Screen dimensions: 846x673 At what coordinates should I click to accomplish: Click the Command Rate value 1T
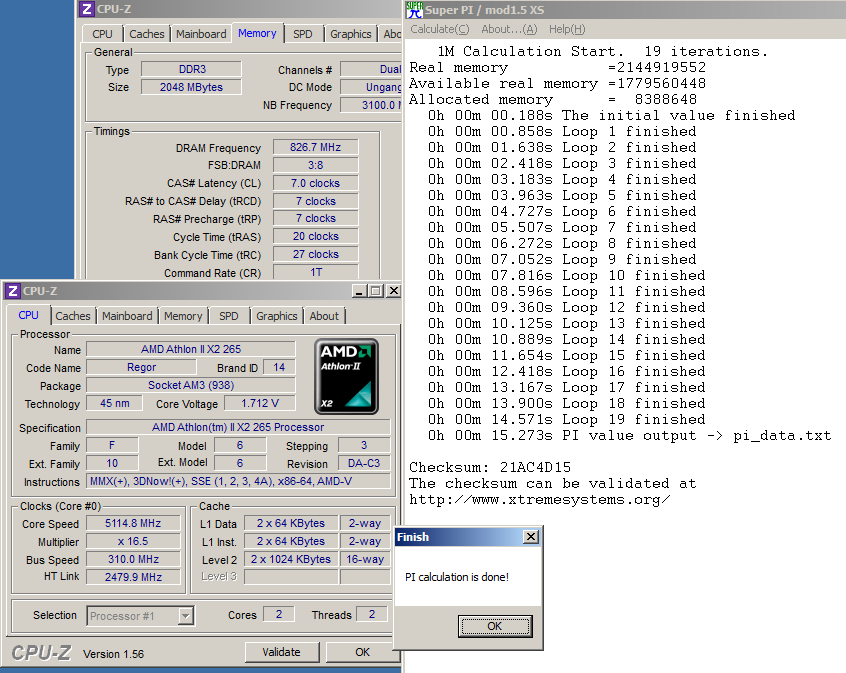(x=316, y=272)
